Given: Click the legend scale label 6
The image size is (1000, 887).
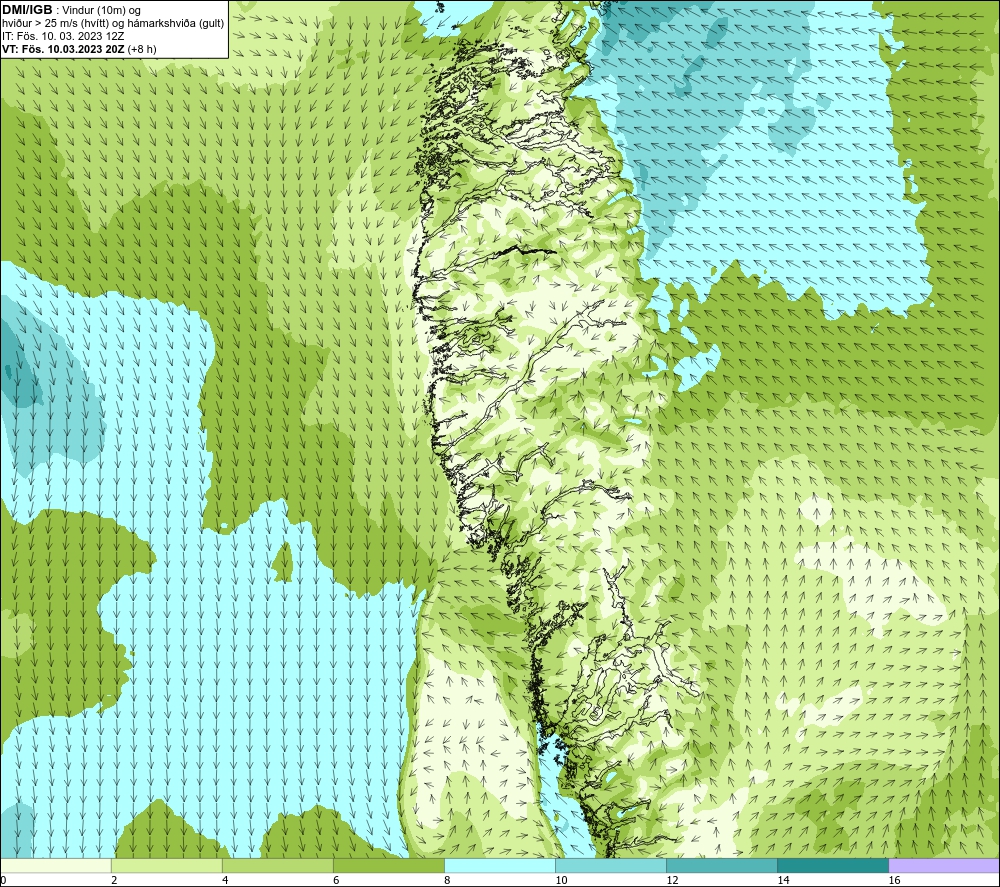Looking at the screenshot, I should 336,880.
